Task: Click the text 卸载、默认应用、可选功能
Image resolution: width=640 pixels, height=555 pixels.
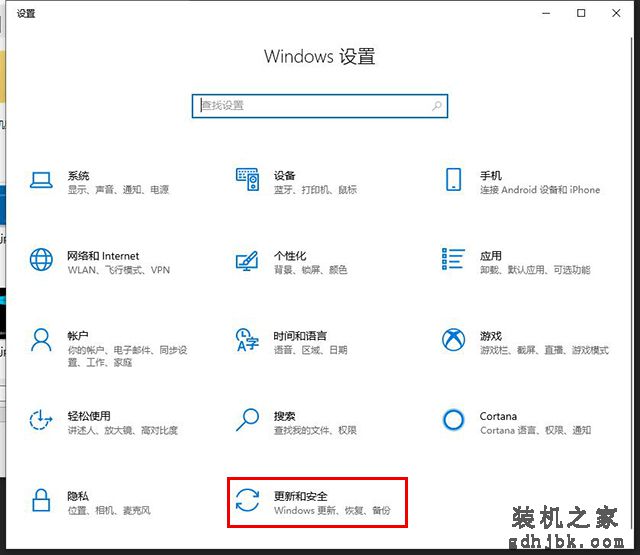Action: pos(535,270)
